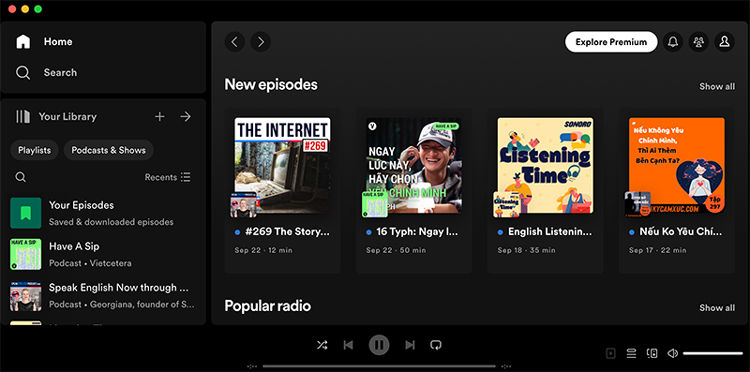This screenshot has height=372, width=750.
Task: Open Your Episodes in library
Action: pos(103,213)
